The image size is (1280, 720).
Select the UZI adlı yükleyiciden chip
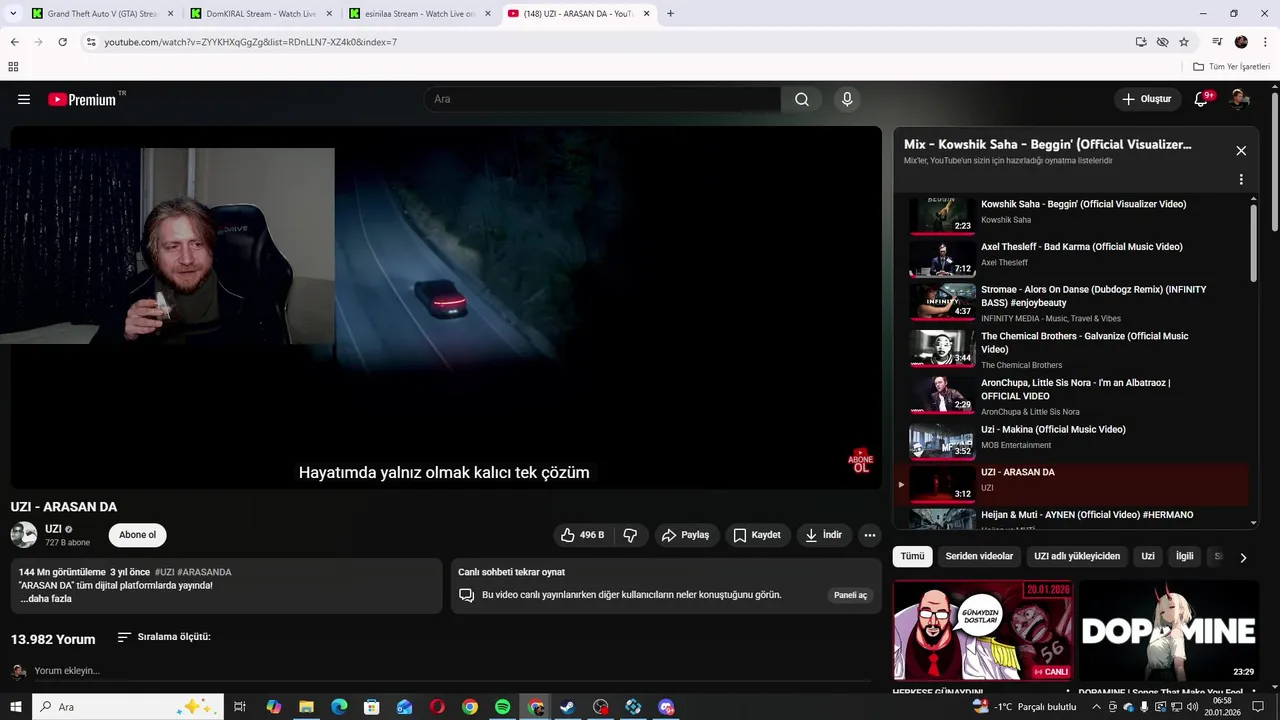pyautogui.click(x=1077, y=556)
